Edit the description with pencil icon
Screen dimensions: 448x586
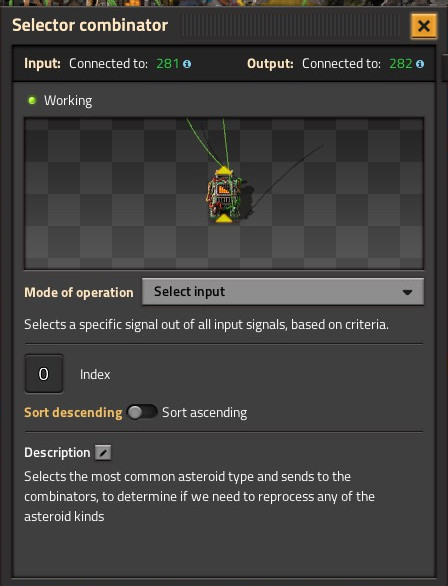click(x=103, y=453)
